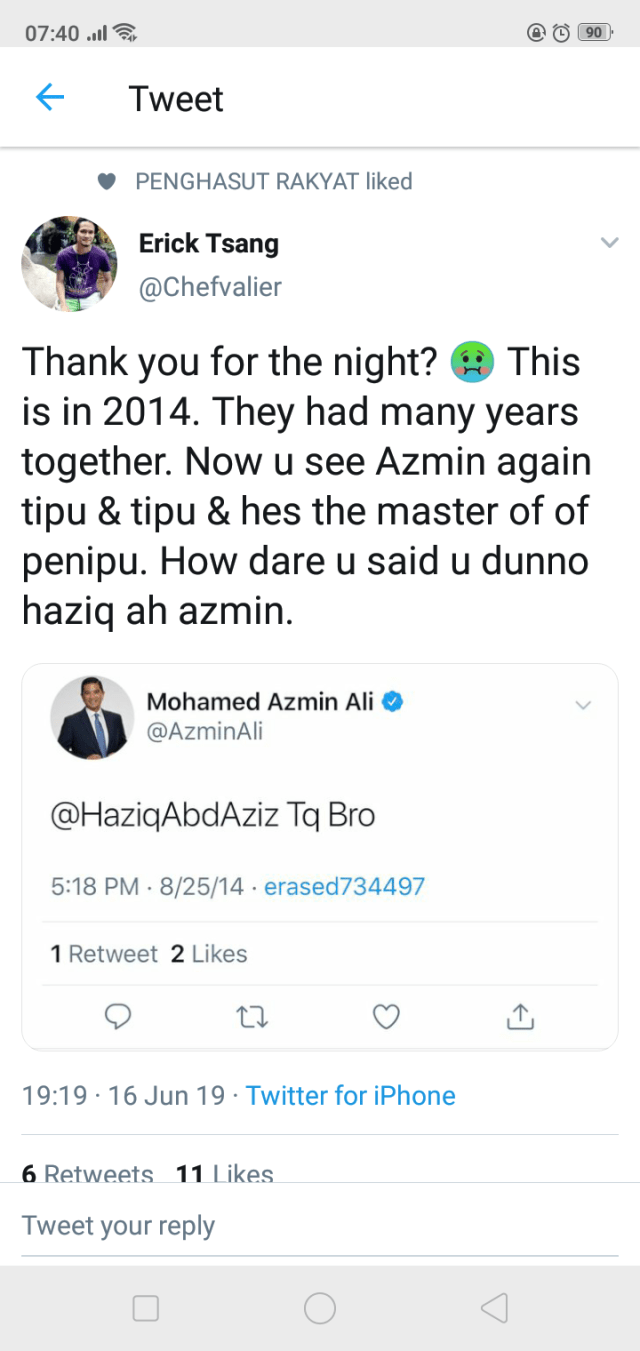Open the @AzminAli handle
The height and width of the screenshot is (1351, 640).
[205, 732]
